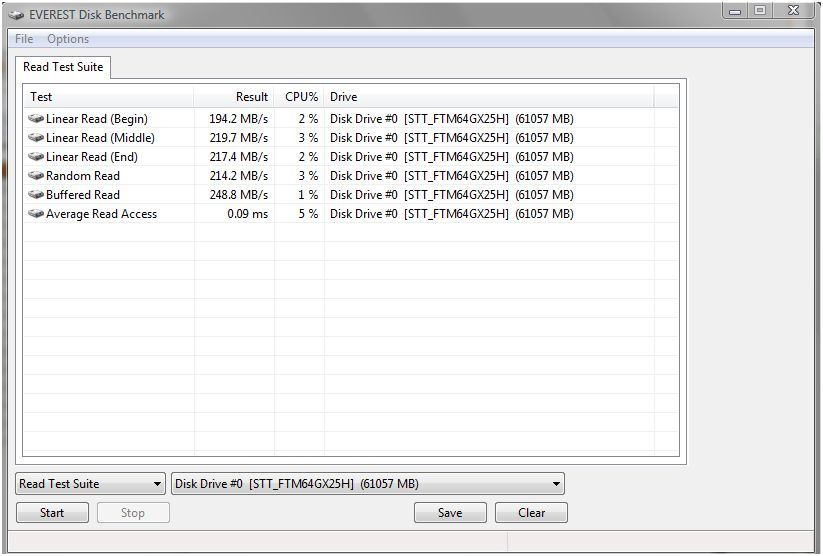Click the Buffered Read disk icon
This screenshot has height=556, width=823.
(36, 195)
